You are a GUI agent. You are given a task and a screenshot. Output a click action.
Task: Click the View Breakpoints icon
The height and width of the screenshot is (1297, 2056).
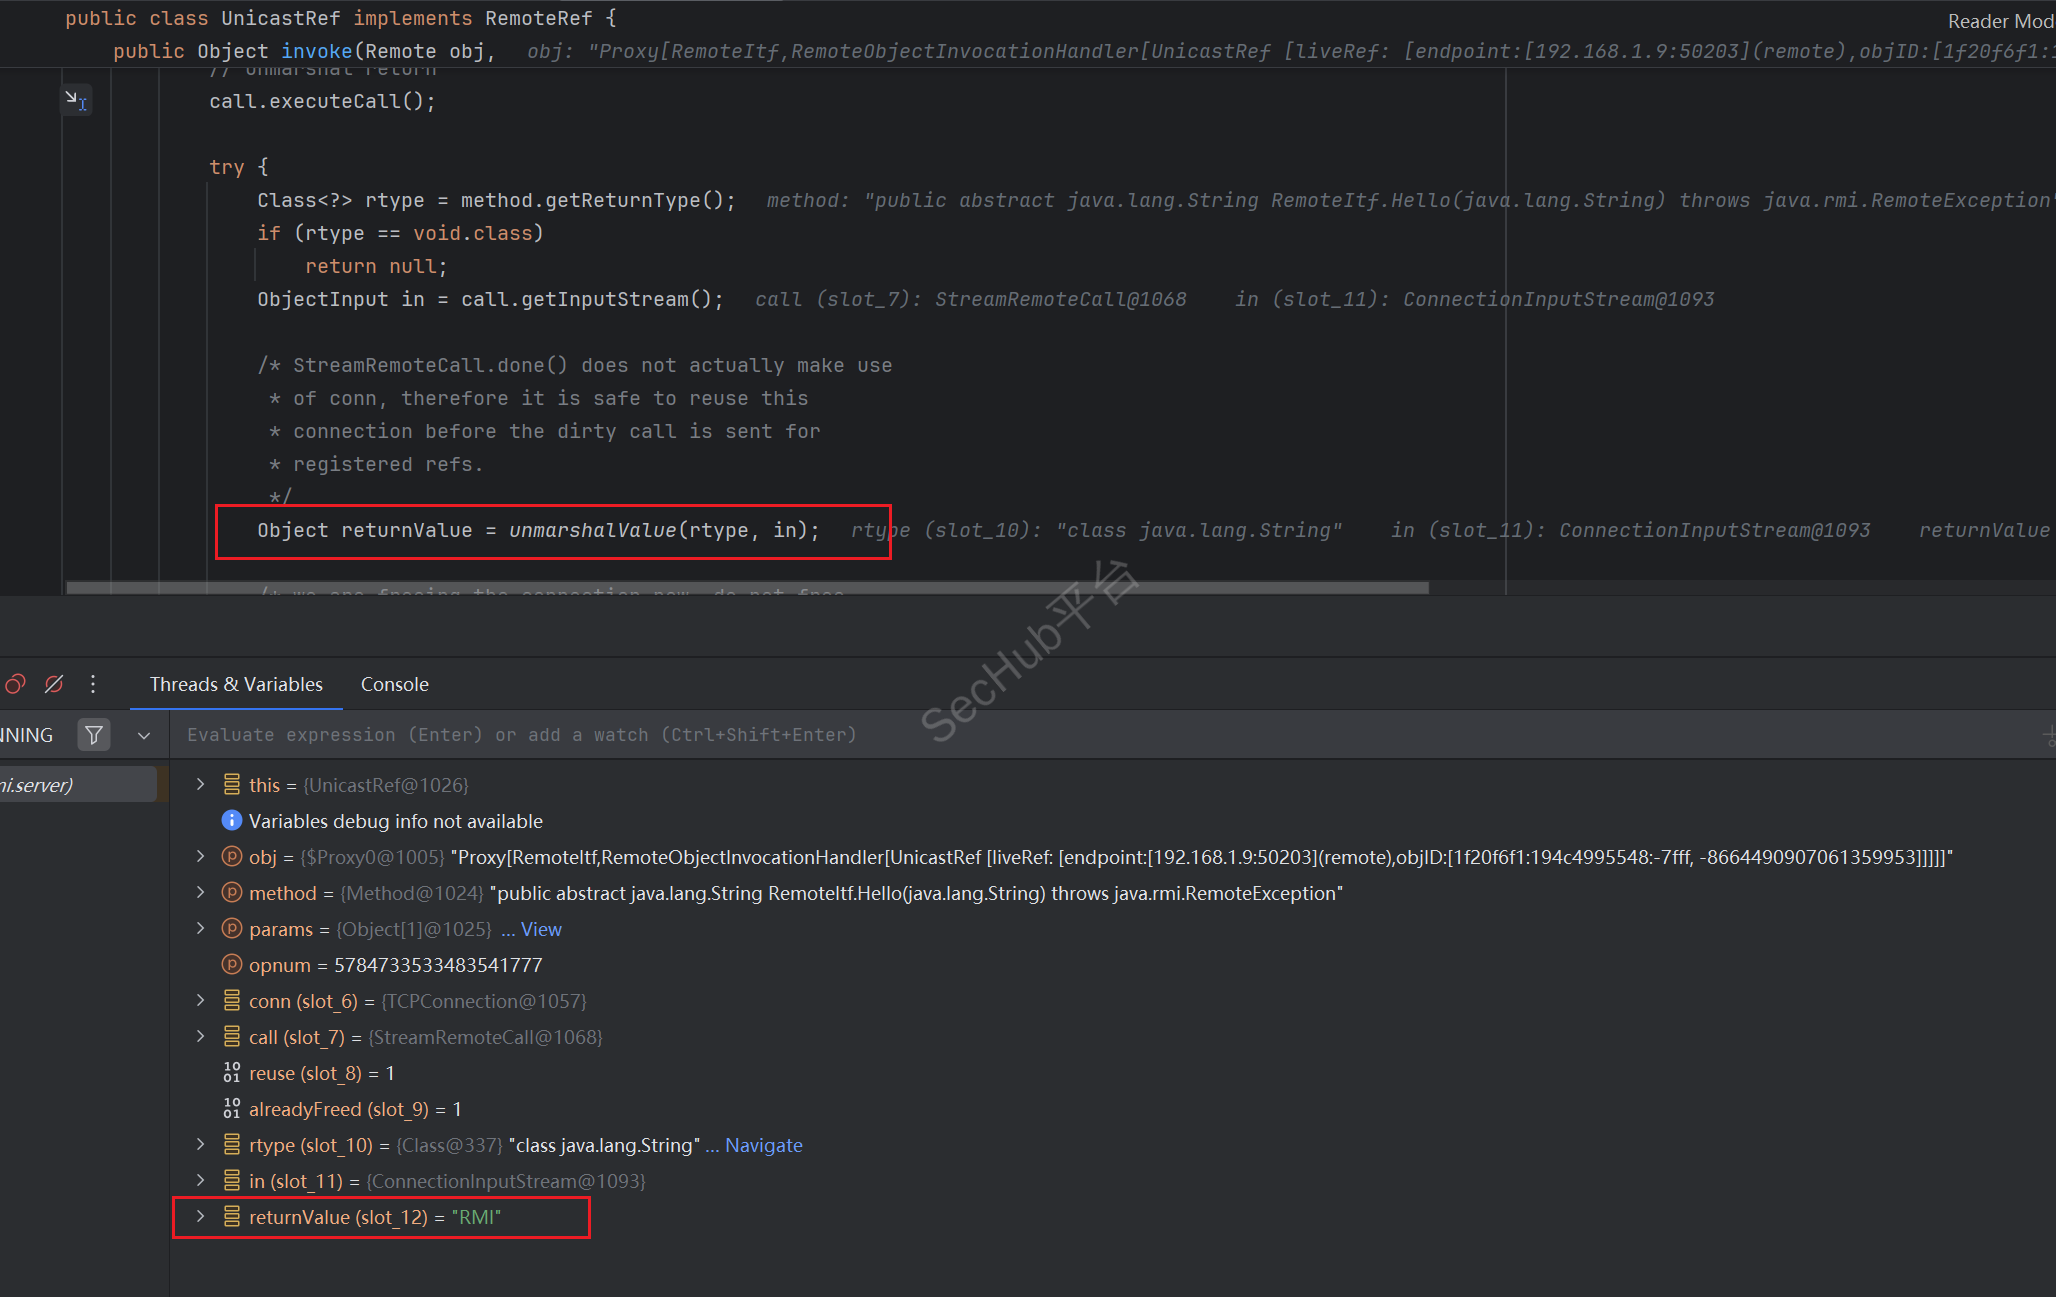pos(15,684)
